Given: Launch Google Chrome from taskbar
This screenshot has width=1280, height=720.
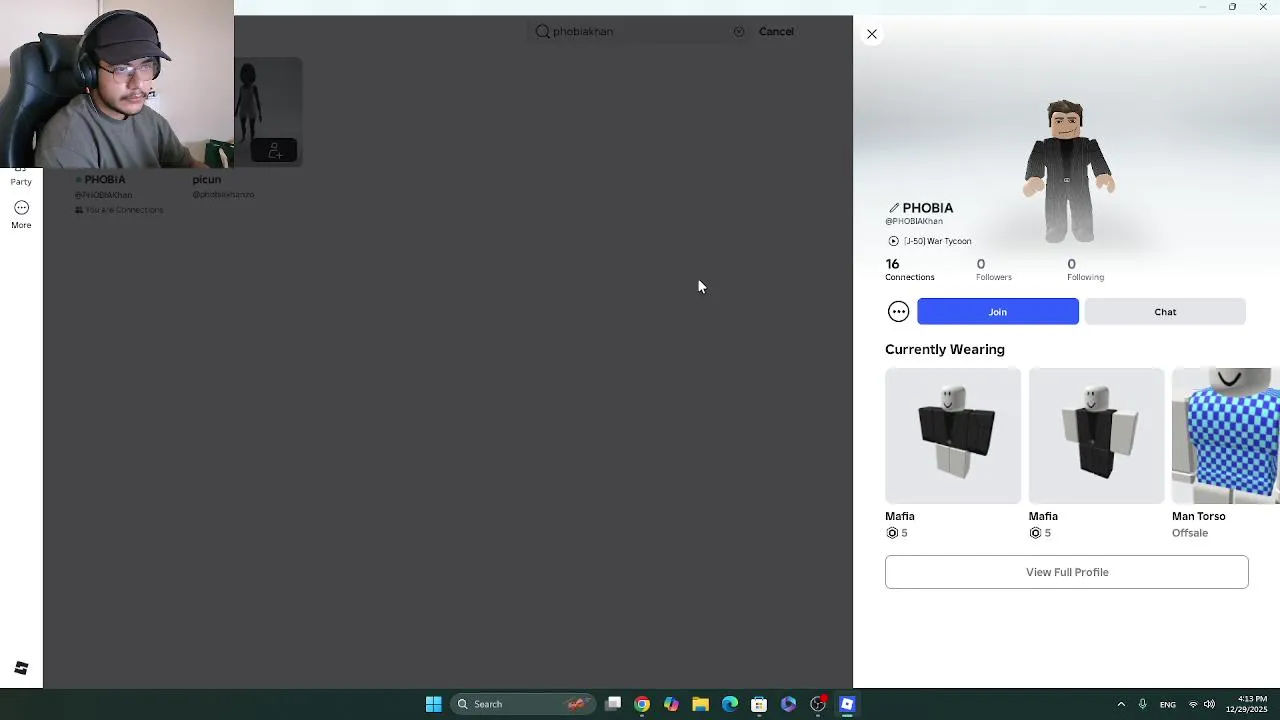Looking at the screenshot, I should 642,704.
